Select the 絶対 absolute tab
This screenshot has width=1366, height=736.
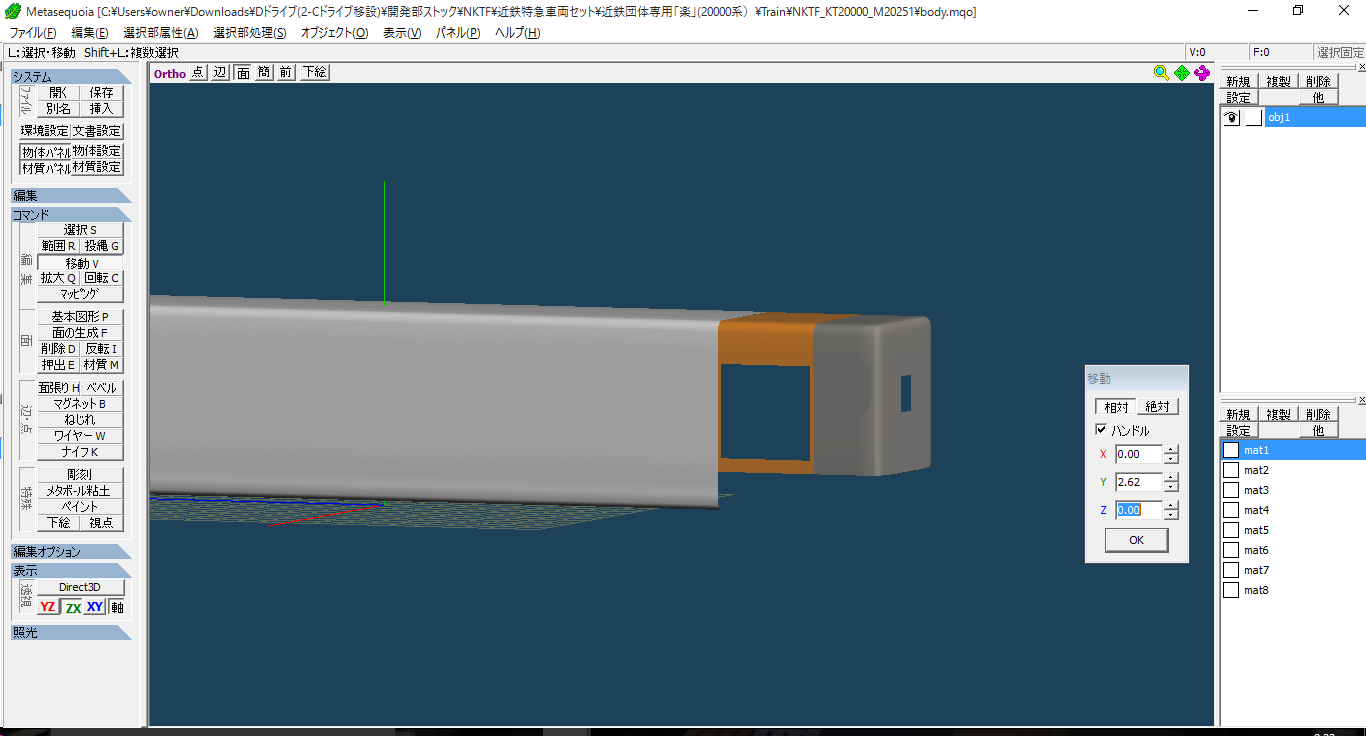(x=1158, y=407)
